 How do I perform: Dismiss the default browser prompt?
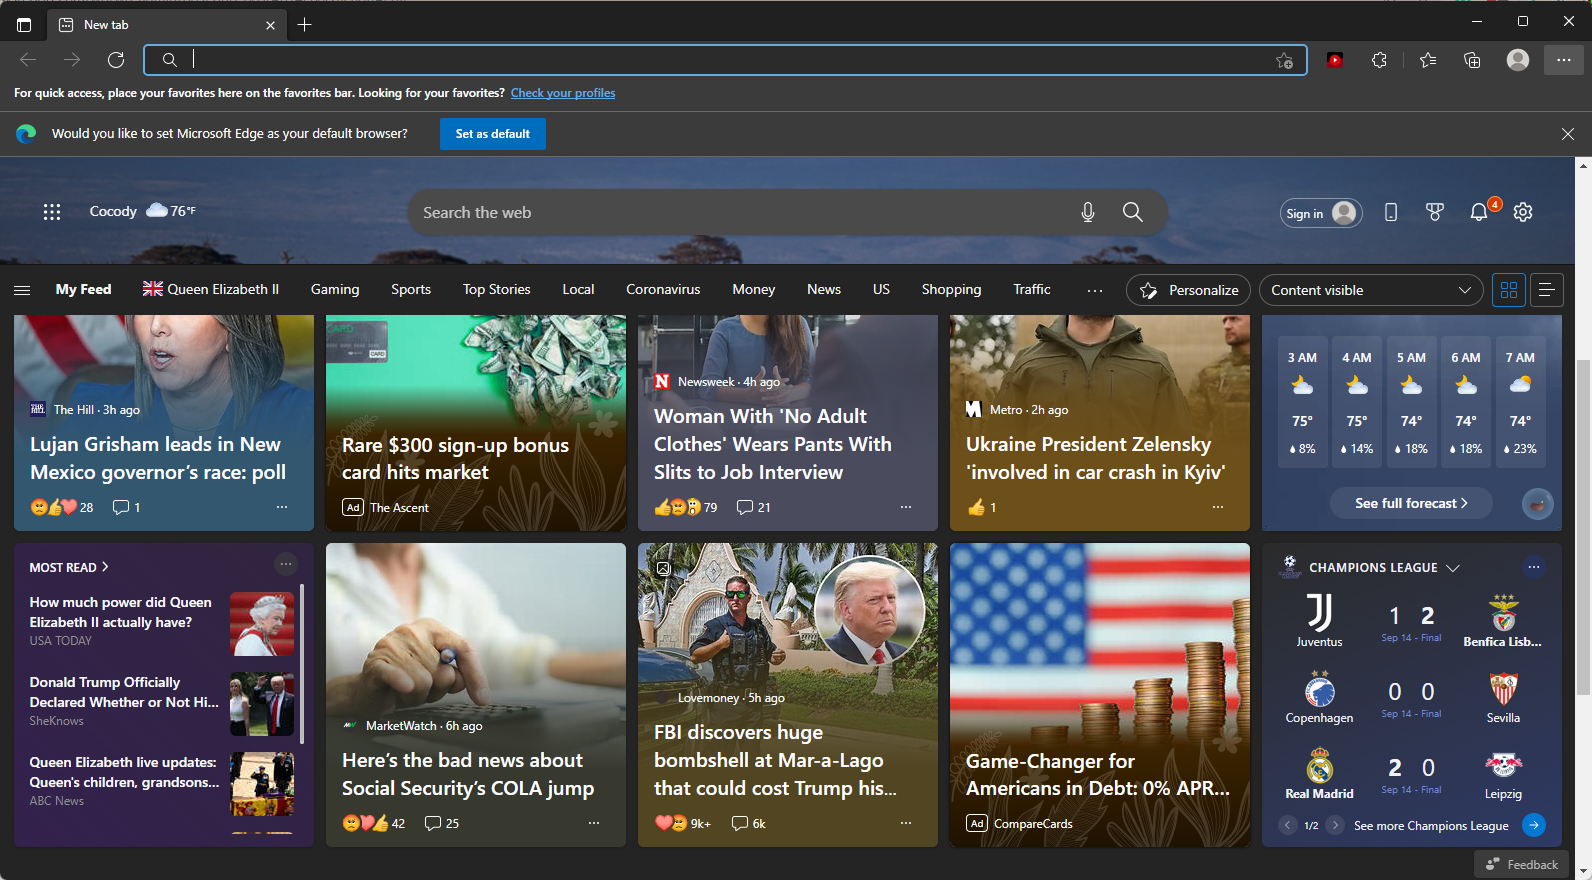point(1568,134)
